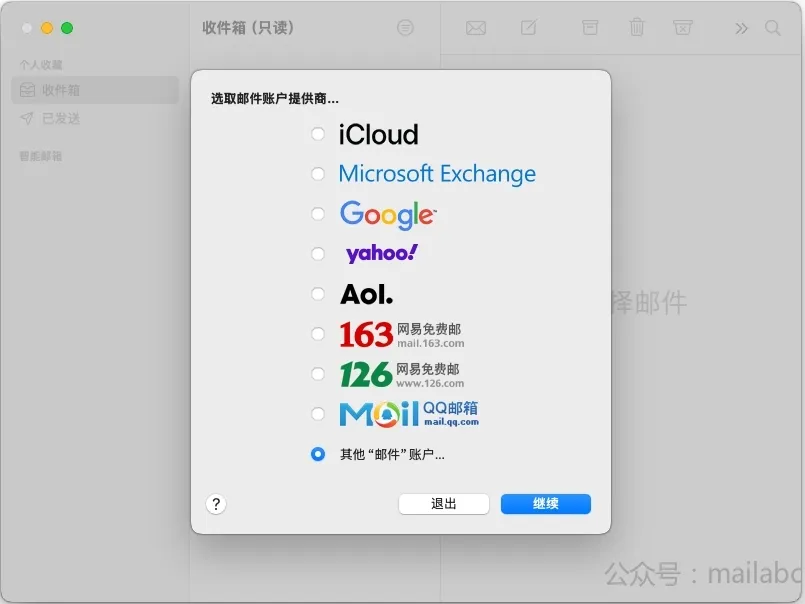Screen dimensions: 805x604
Task: Click the trash delete toolbar icon
Action: coord(637,27)
